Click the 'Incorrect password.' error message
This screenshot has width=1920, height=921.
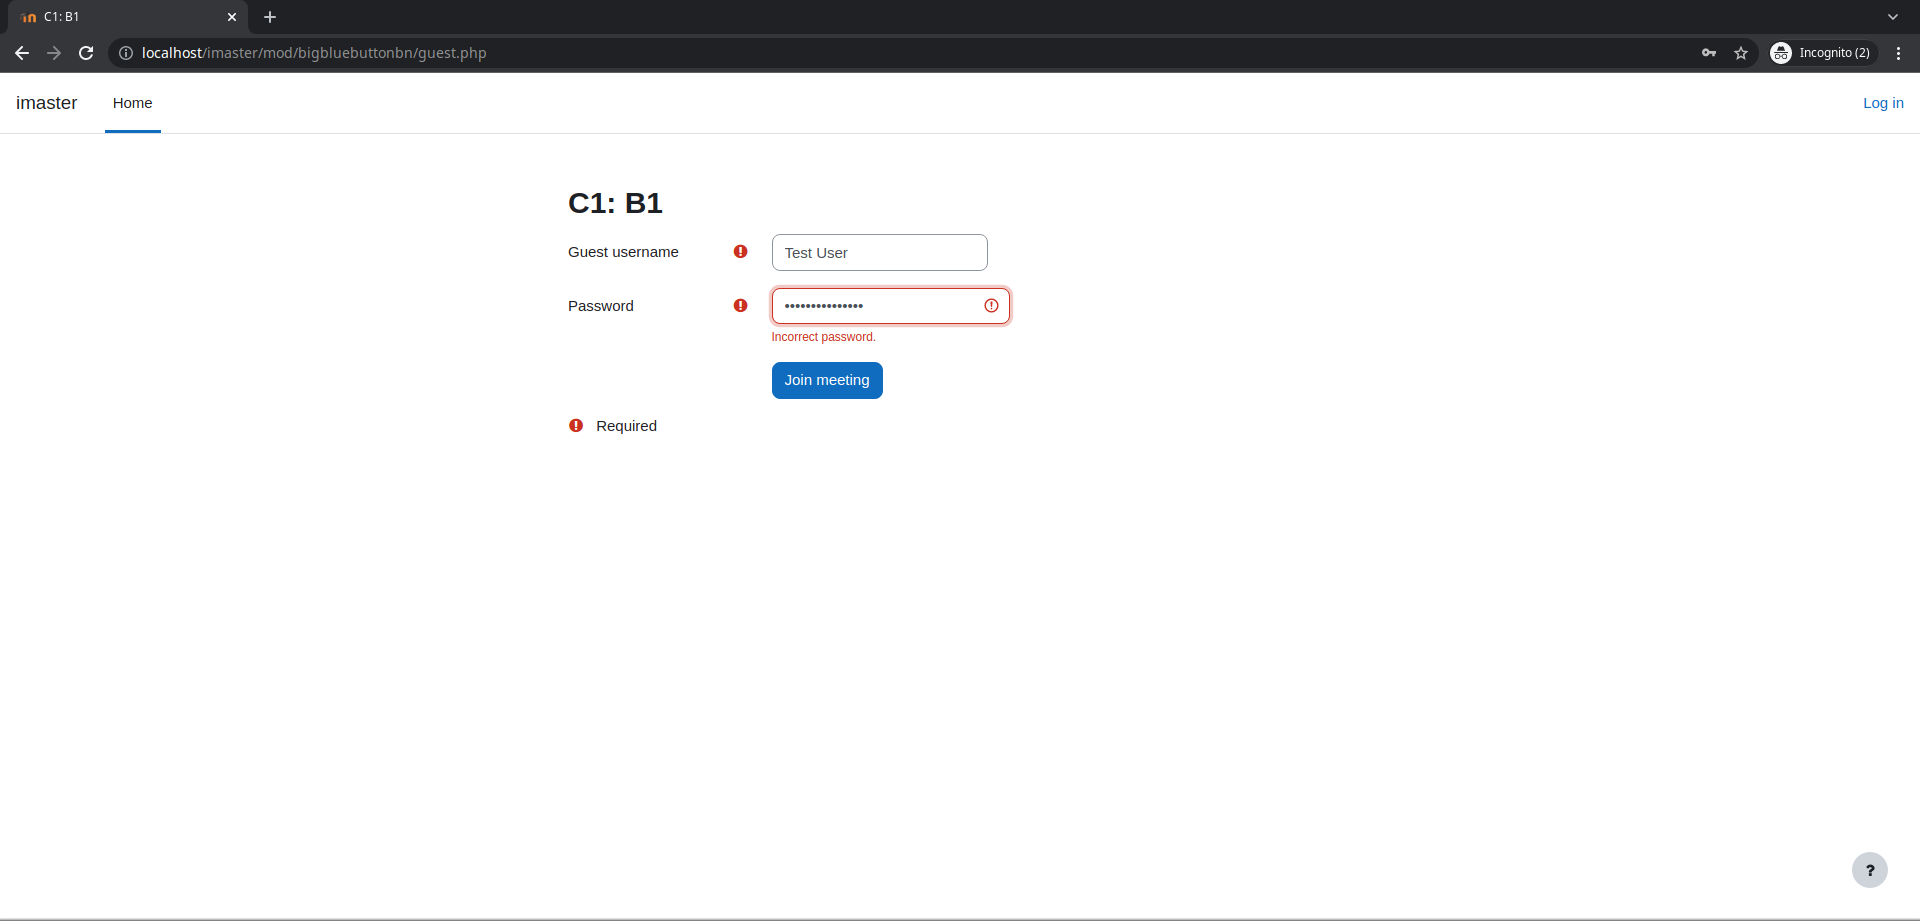[823, 337]
